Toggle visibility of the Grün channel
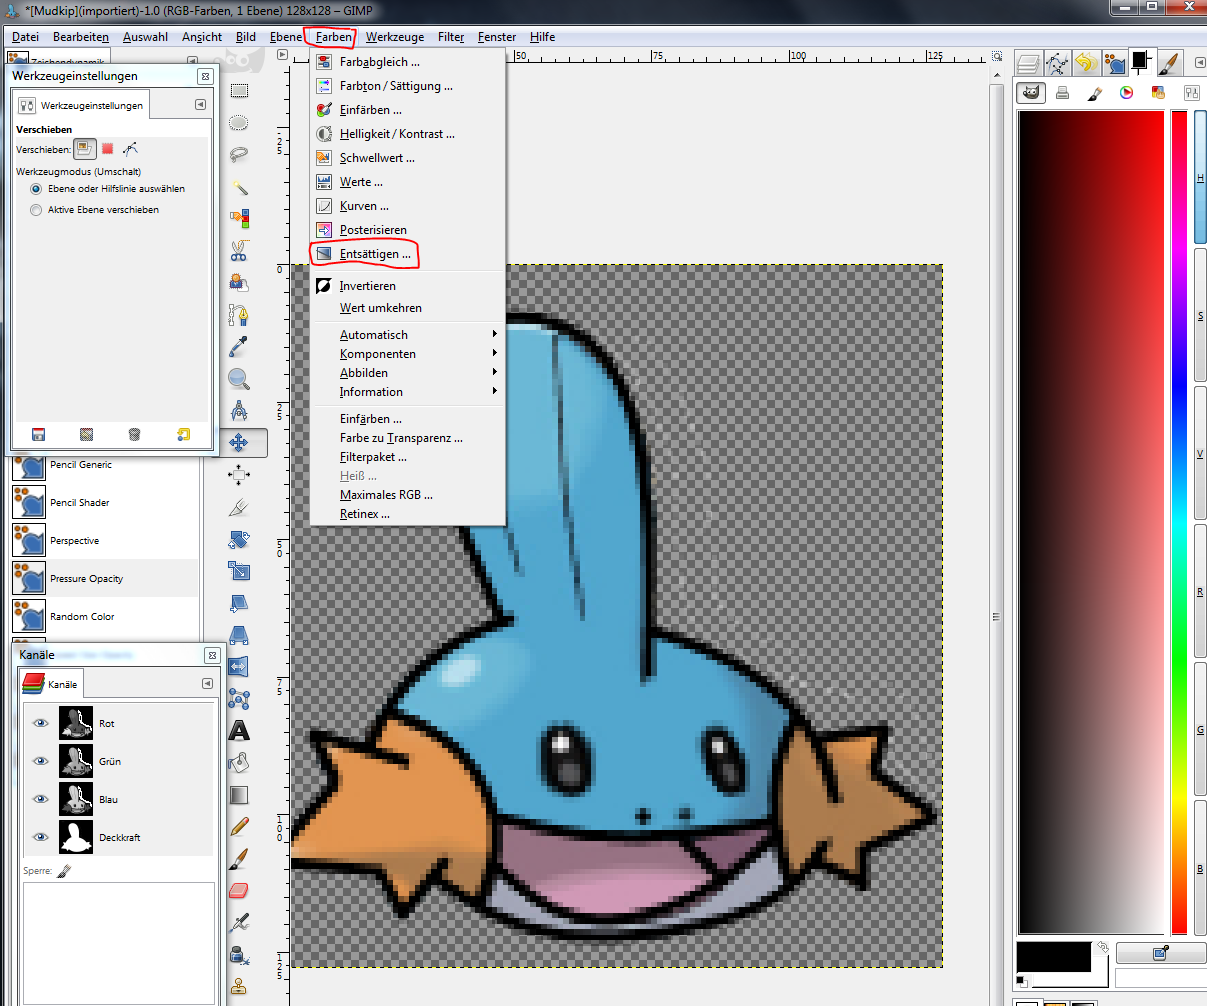 [41, 761]
